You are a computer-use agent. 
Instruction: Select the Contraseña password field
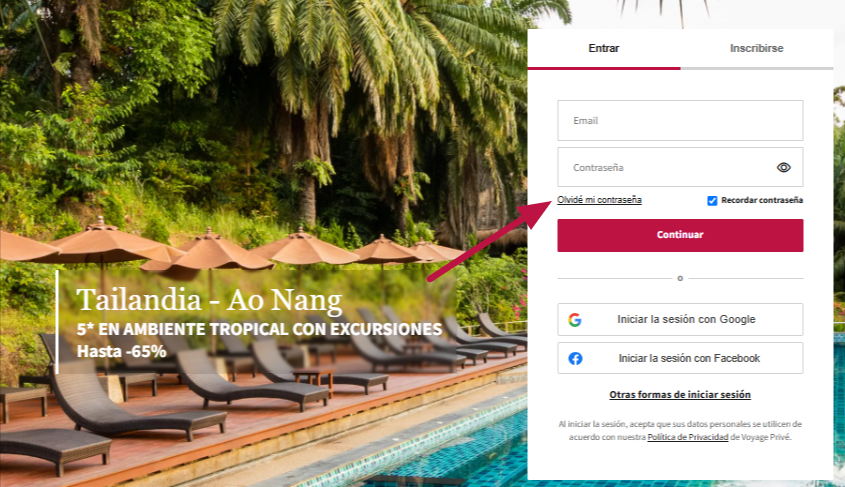coord(680,168)
